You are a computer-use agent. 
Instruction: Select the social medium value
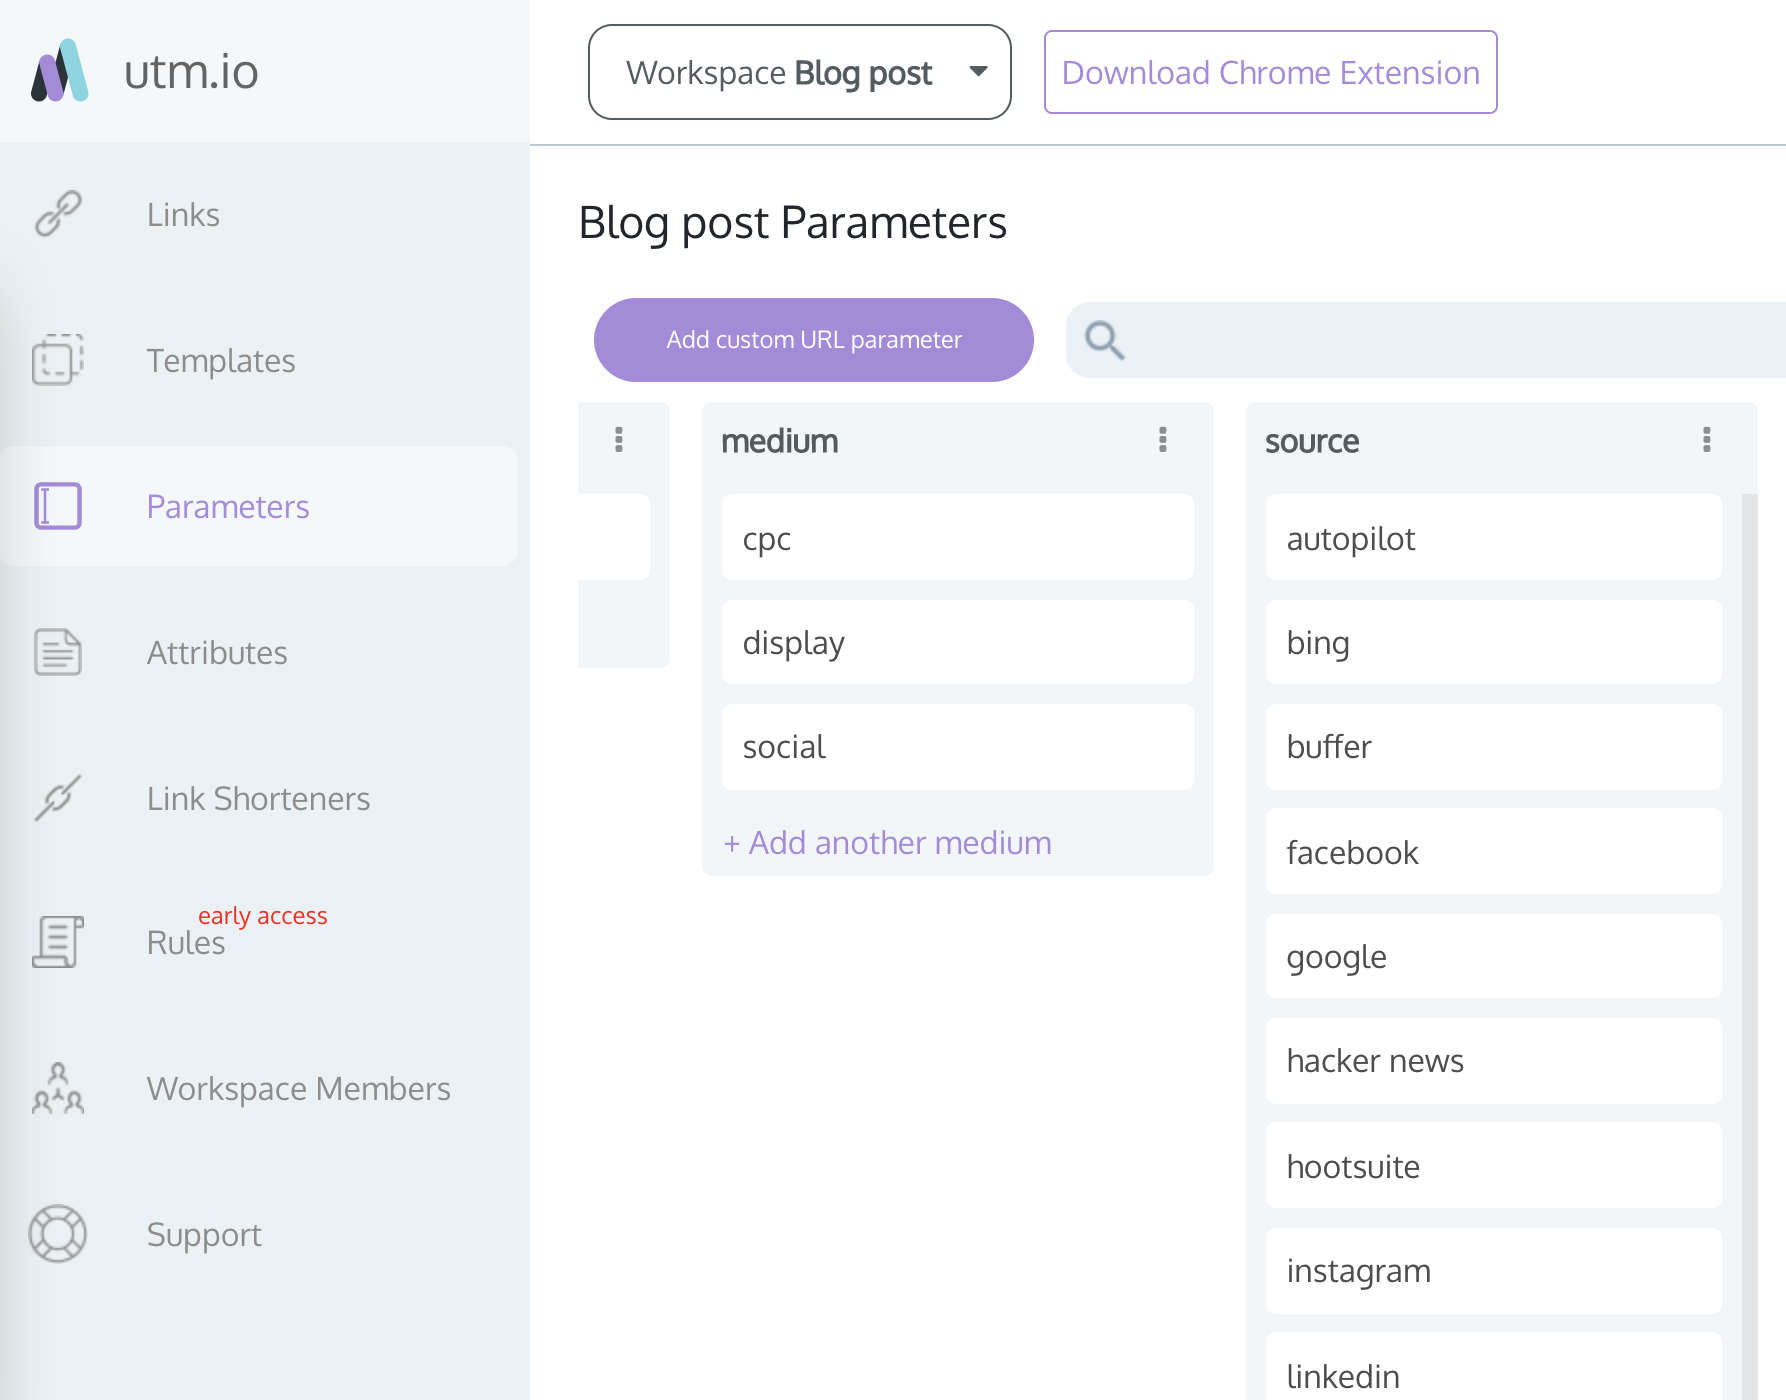[958, 746]
